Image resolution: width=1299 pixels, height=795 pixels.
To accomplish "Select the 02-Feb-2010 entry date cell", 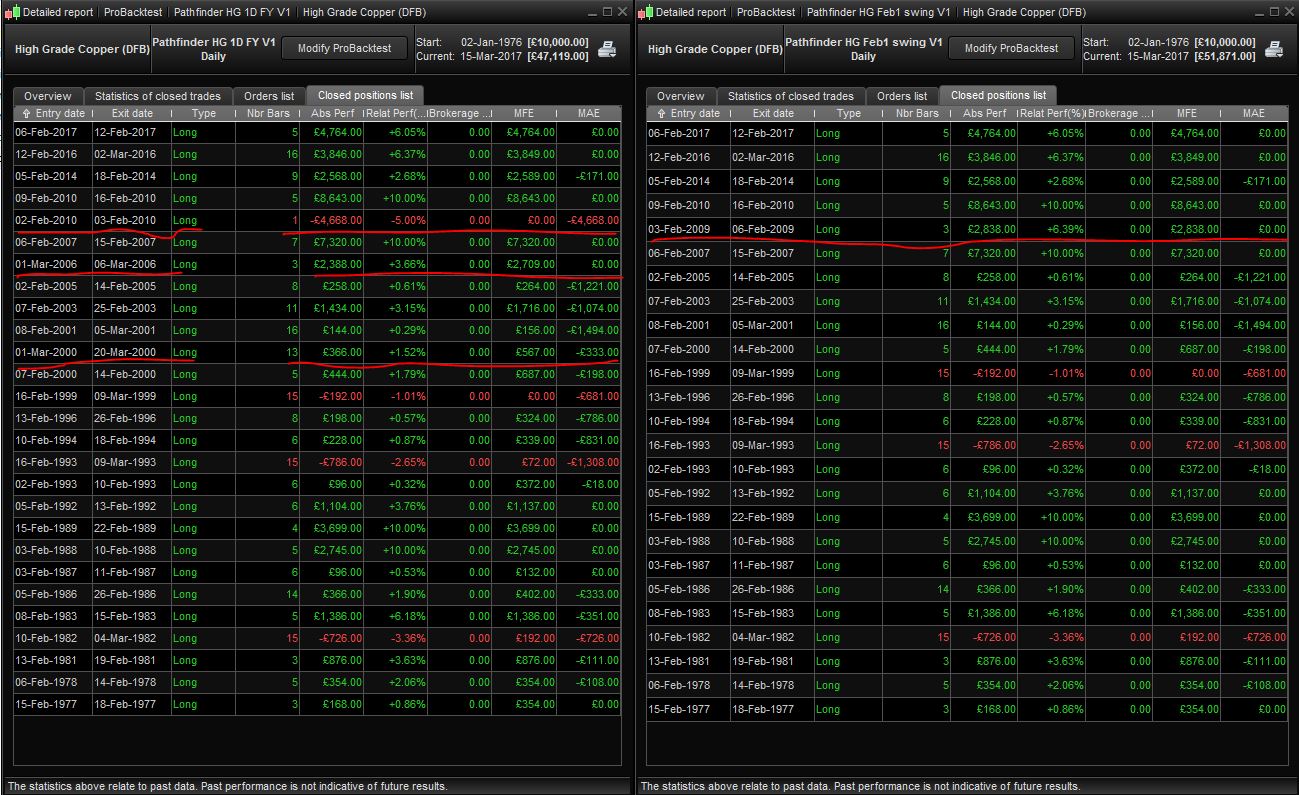I will coord(53,220).
